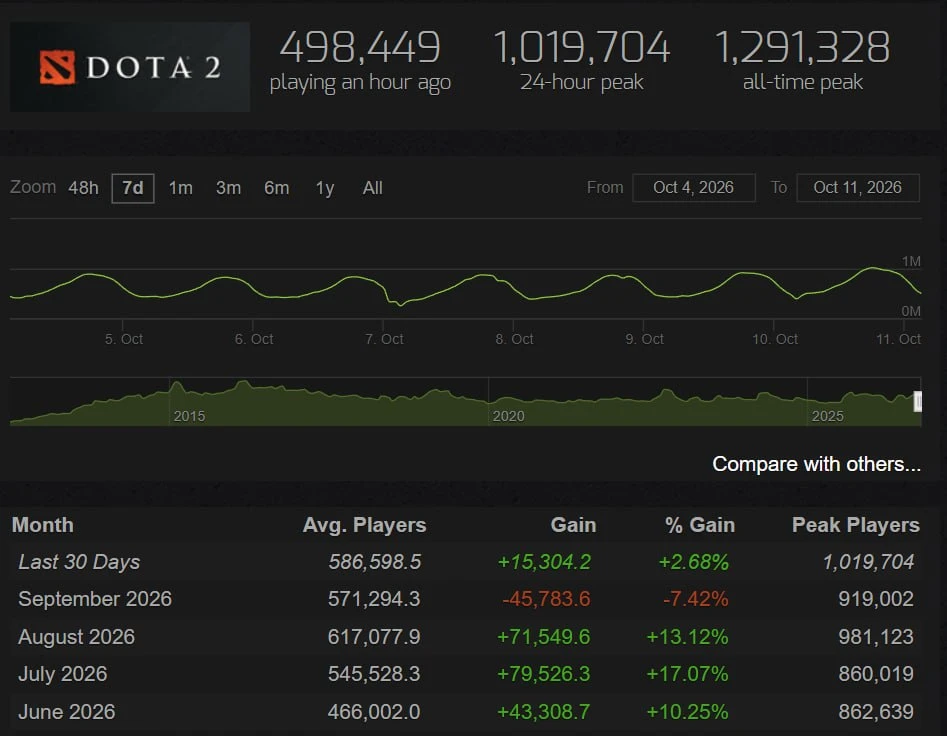This screenshot has height=736, width=947.
Task: Click the Dota 2 logo banner
Action: click(x=130, y=67)
